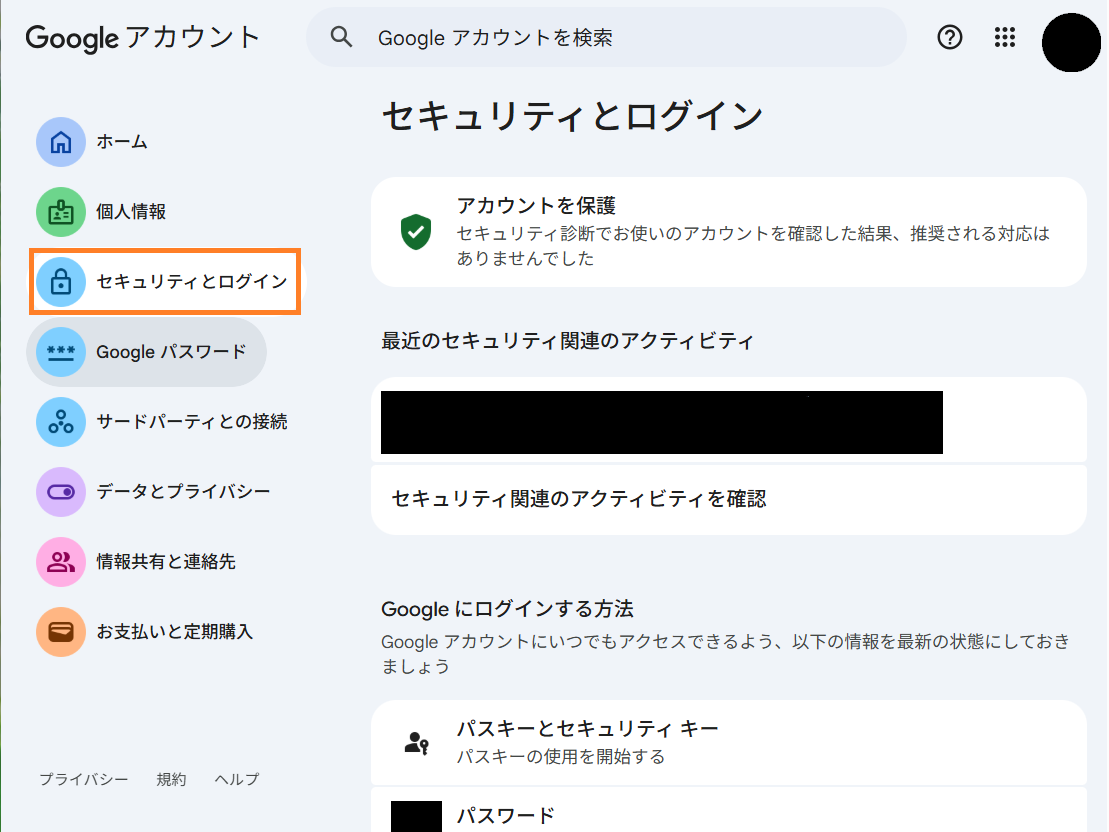
Task: Open the Google パスワード key icon
Action: pos(60,352)
